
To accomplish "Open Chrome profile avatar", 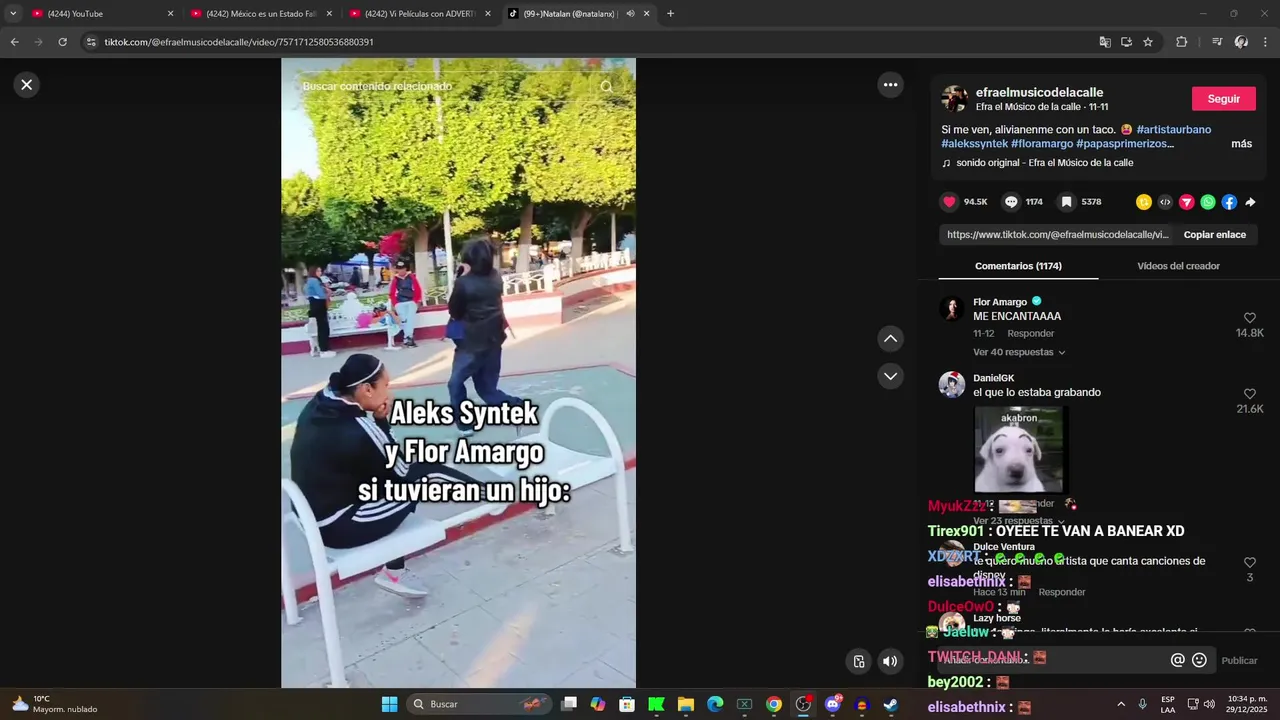I will [1241, 42].
